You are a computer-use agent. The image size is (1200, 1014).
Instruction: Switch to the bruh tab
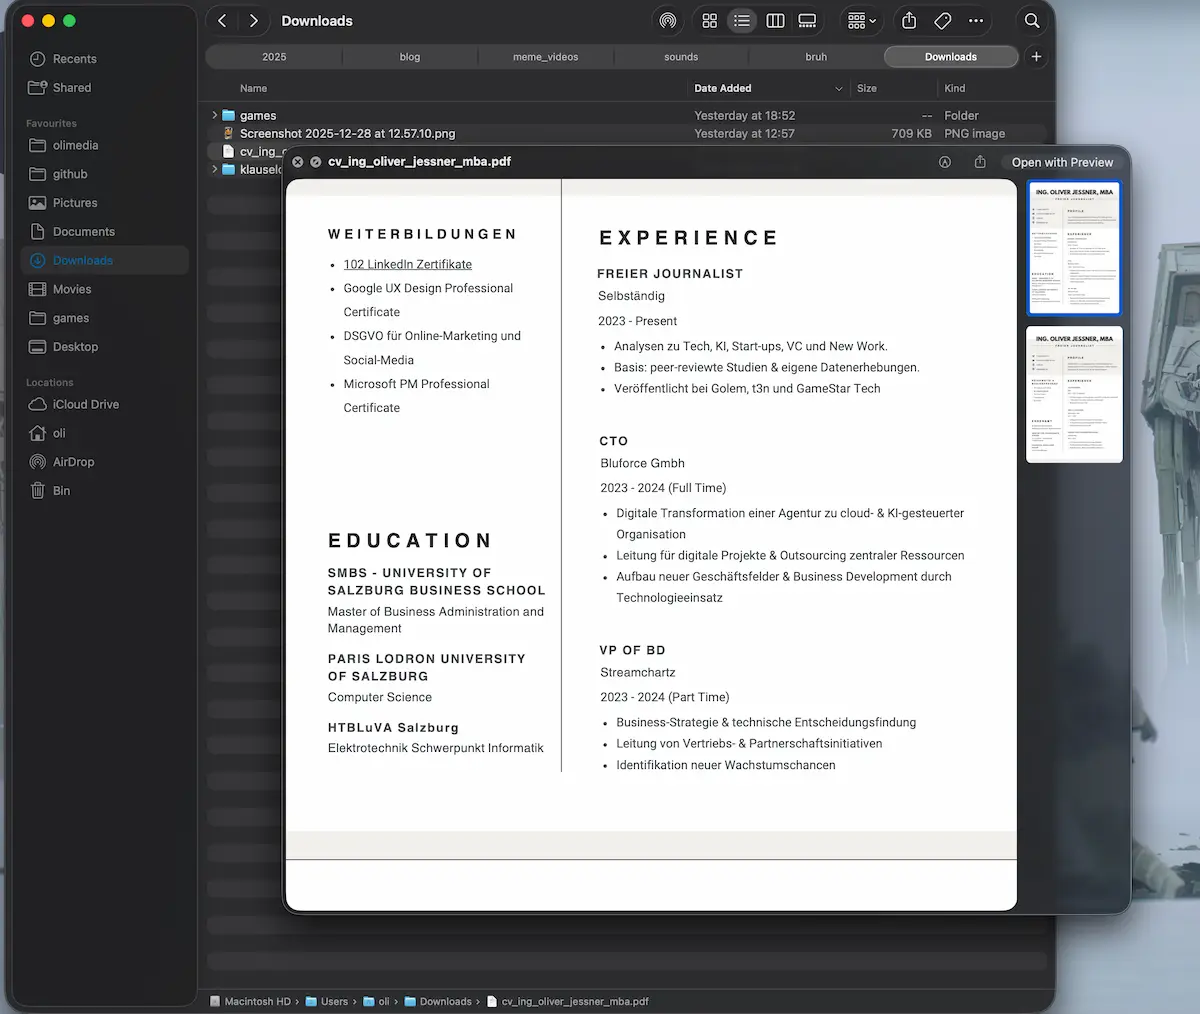(815, 56)
